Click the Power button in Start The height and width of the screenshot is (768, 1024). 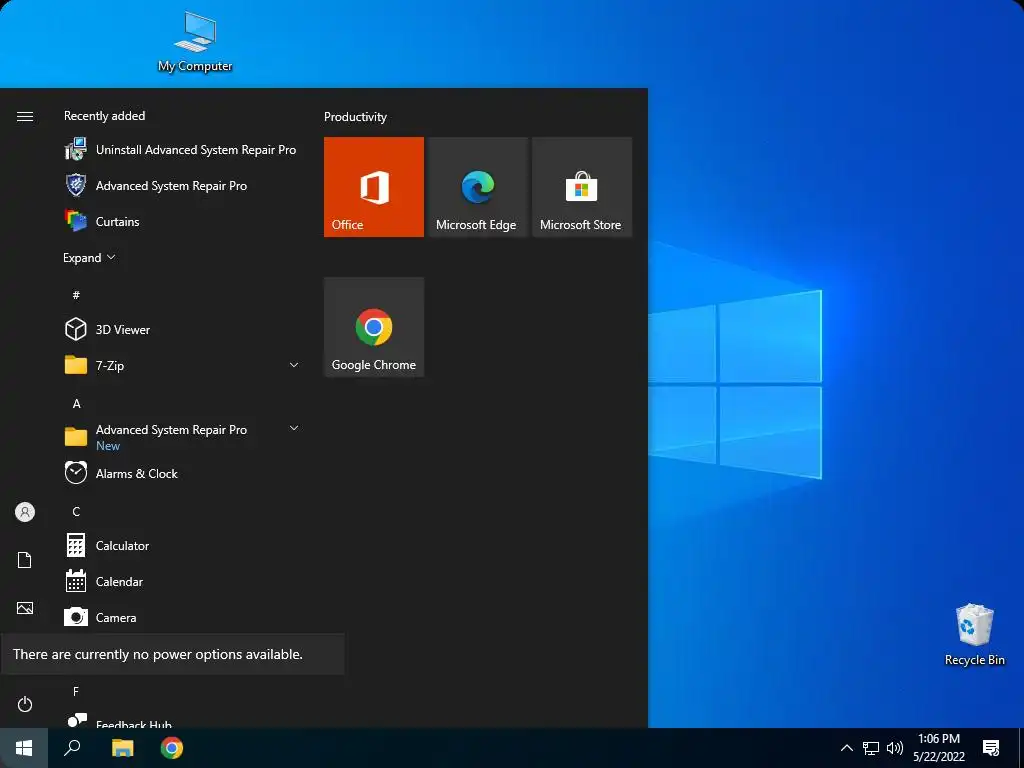point(25,704)
